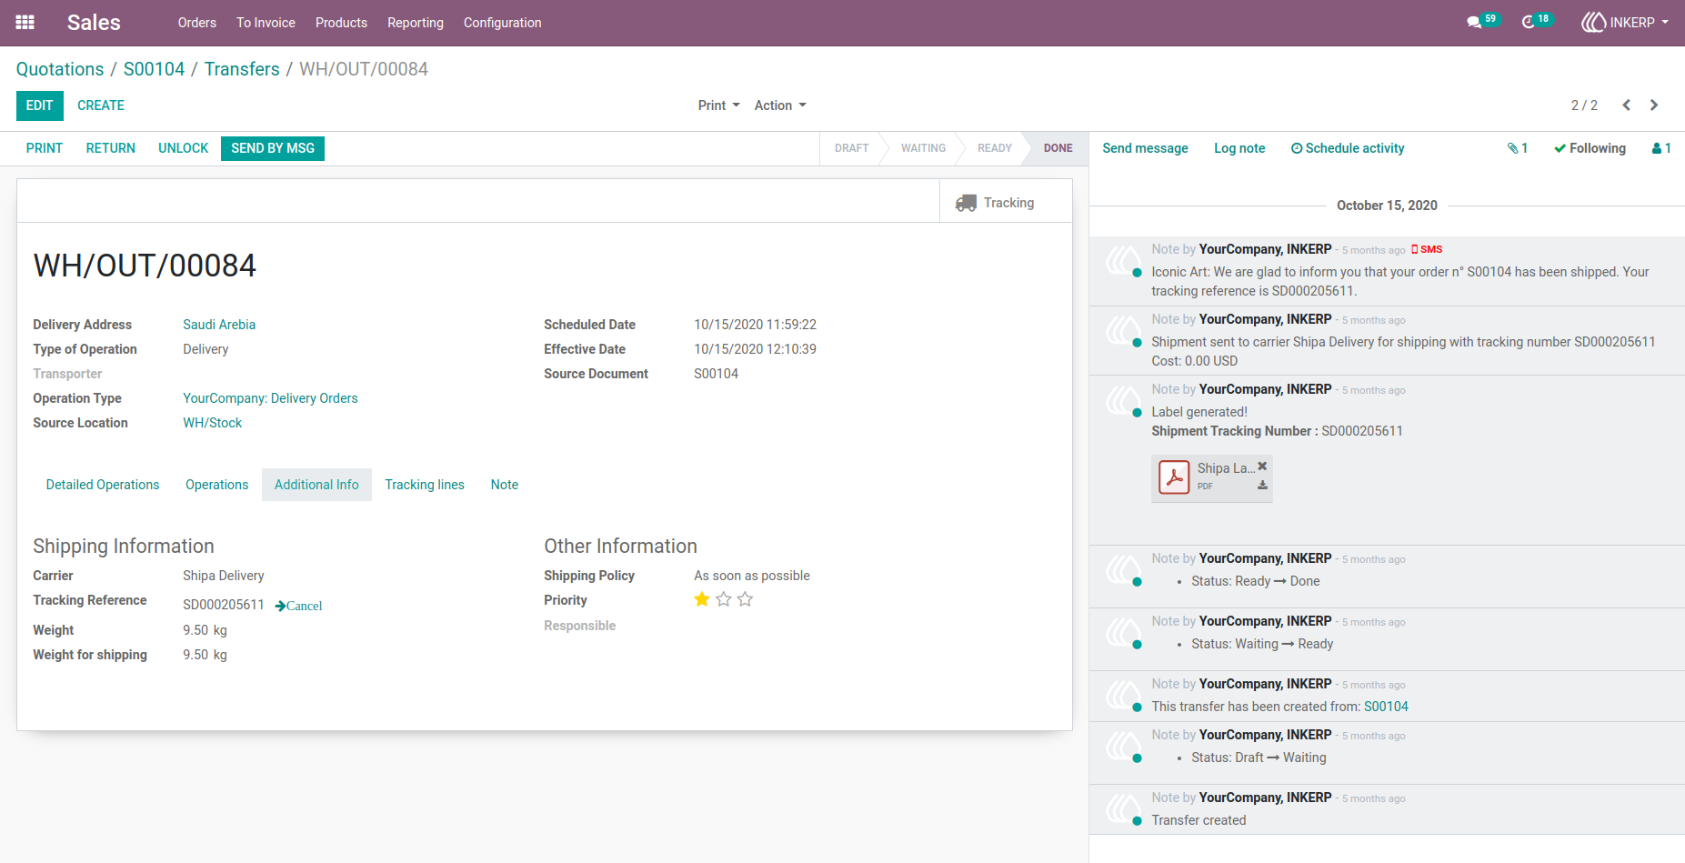Screen dimensions: 1685x863
Task: Open the INKERP user menu
Action: point(1625,22)
